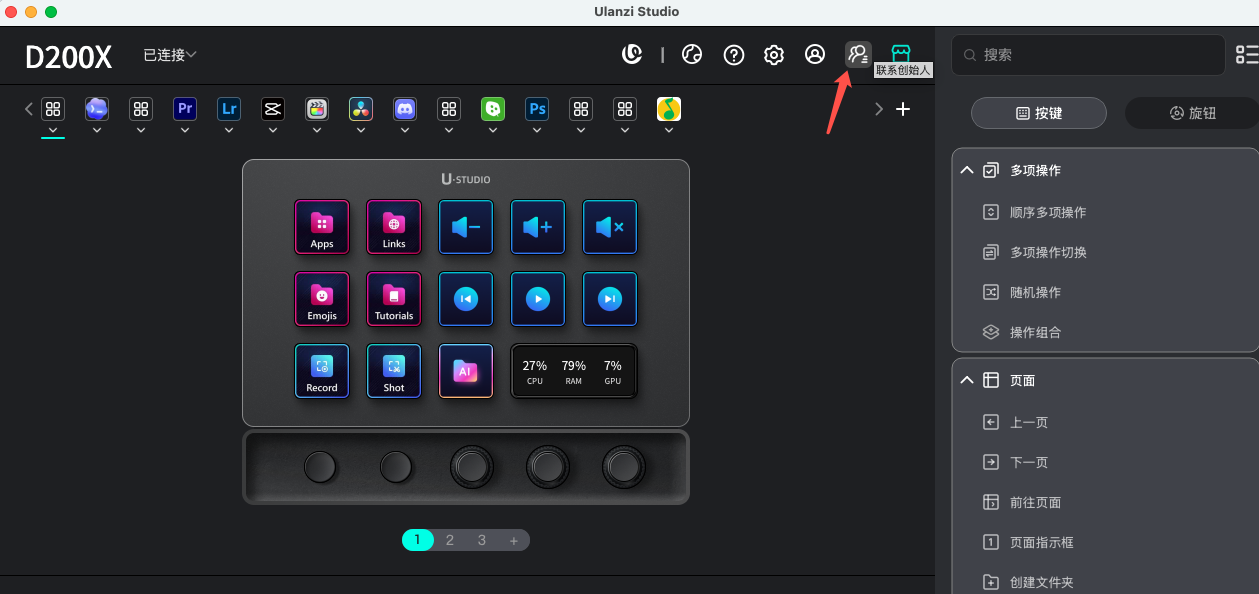The height and width of the screenshot is (594, 1259).
Task: Switch to the 旋钮 tab
Action: click(x=1192, y=113)
